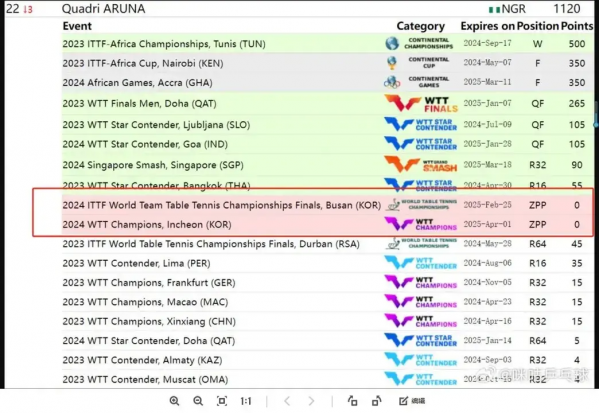Select the Points column header
600x413 pixels.
pos(578,26)
